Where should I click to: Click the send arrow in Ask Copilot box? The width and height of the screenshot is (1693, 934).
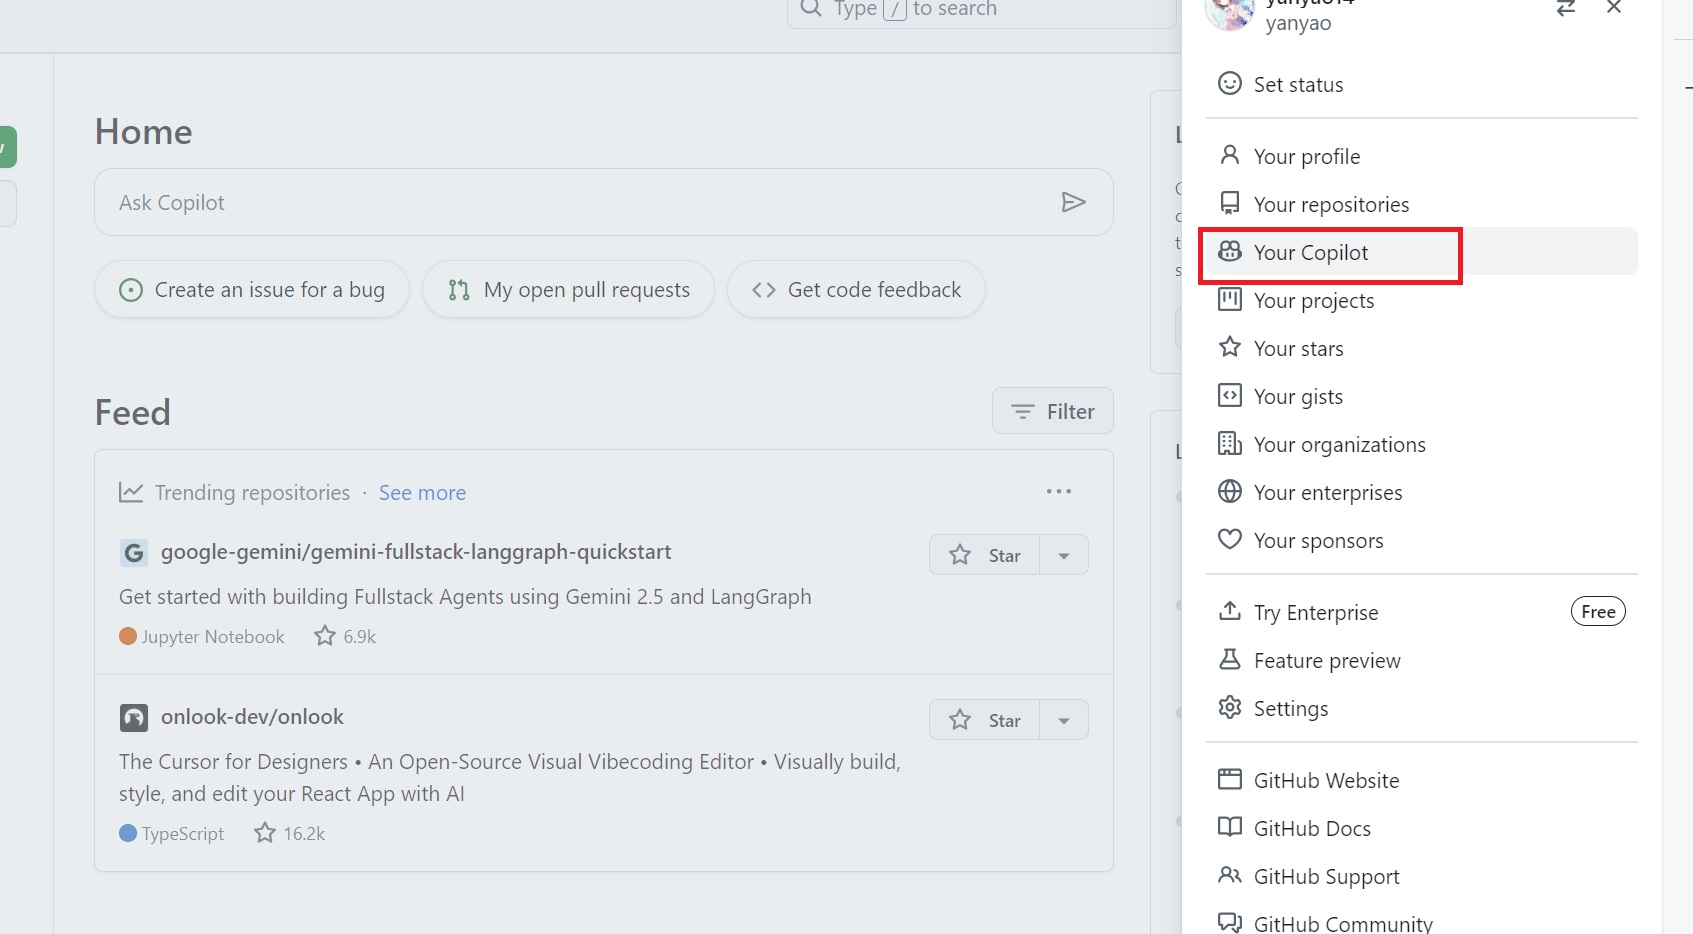1073,202
